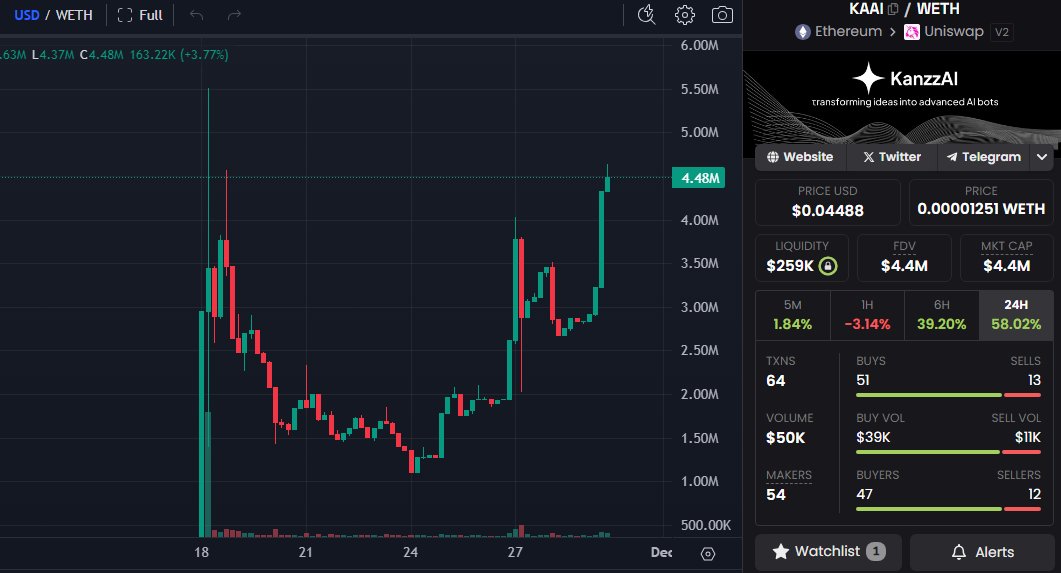The height and width of the screenshot is (573, 1061).
Task: Click the 4.48M current price label
Action: pos(698,178)
